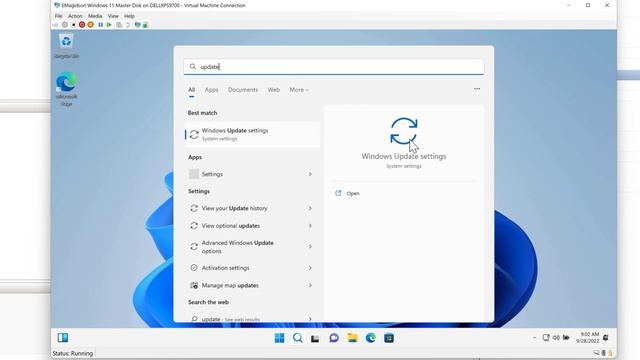Screen dimensions: 640x360
Task: Switch to the Documents search tab
Action: point(243,90)
